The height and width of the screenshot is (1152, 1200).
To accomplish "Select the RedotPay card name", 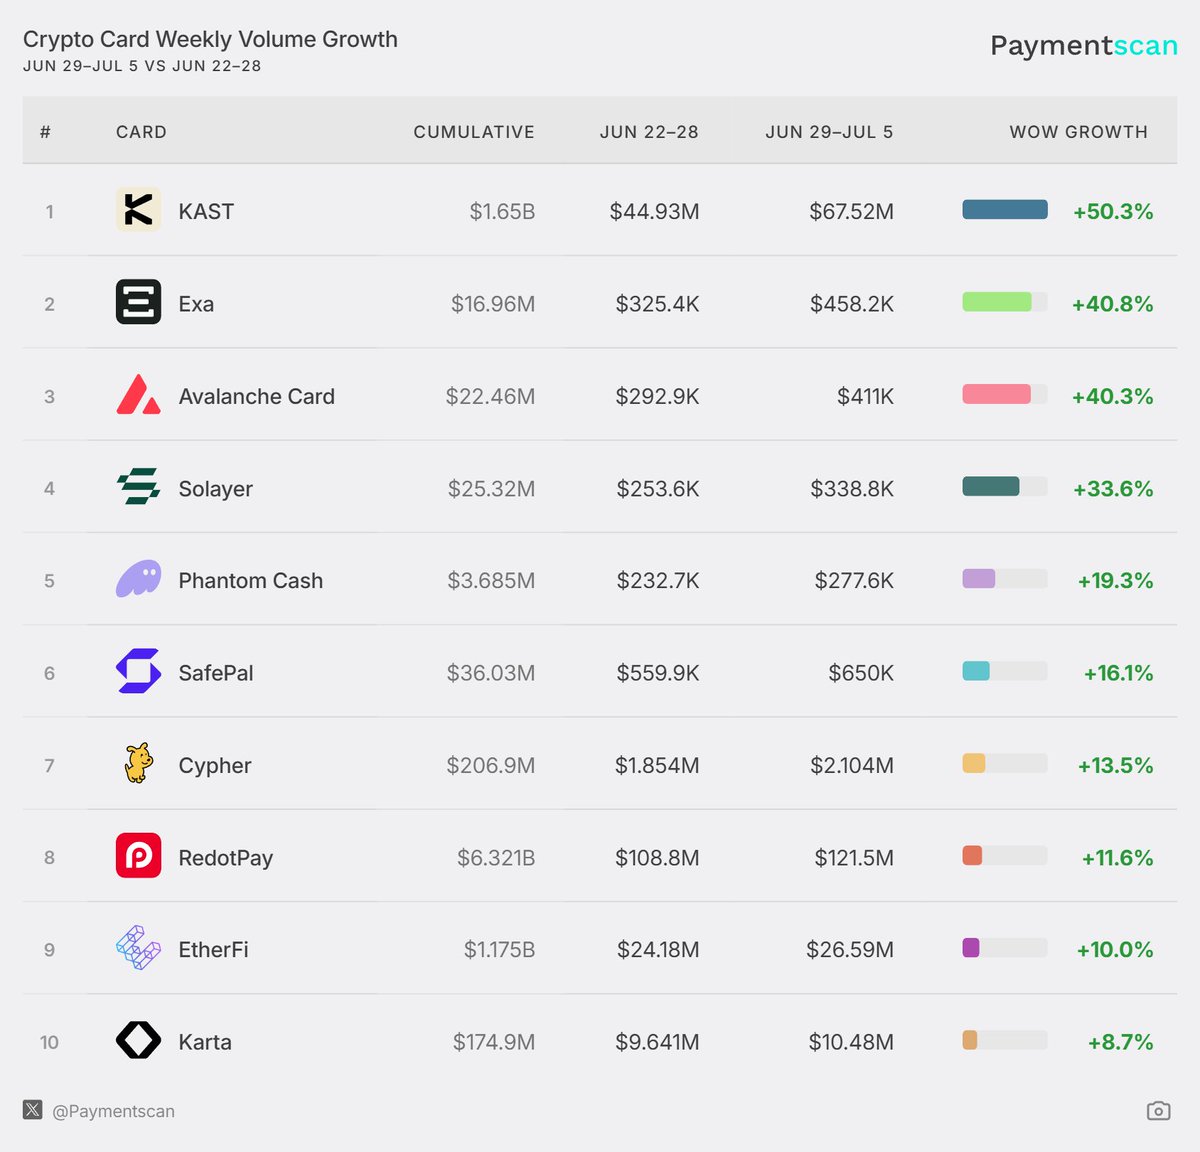I will (x=225, y=858).
